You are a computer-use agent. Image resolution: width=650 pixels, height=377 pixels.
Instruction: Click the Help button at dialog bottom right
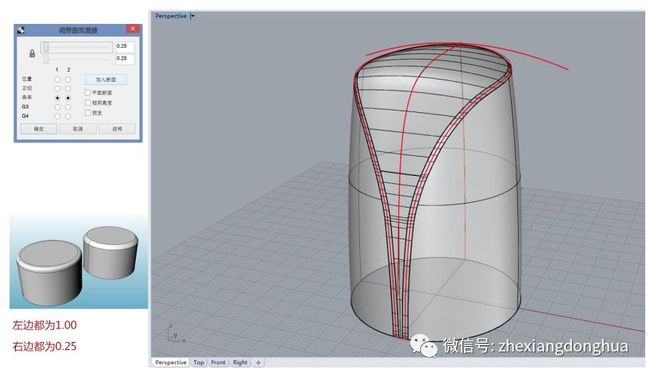pyautogui.click(x=117, y=129)
